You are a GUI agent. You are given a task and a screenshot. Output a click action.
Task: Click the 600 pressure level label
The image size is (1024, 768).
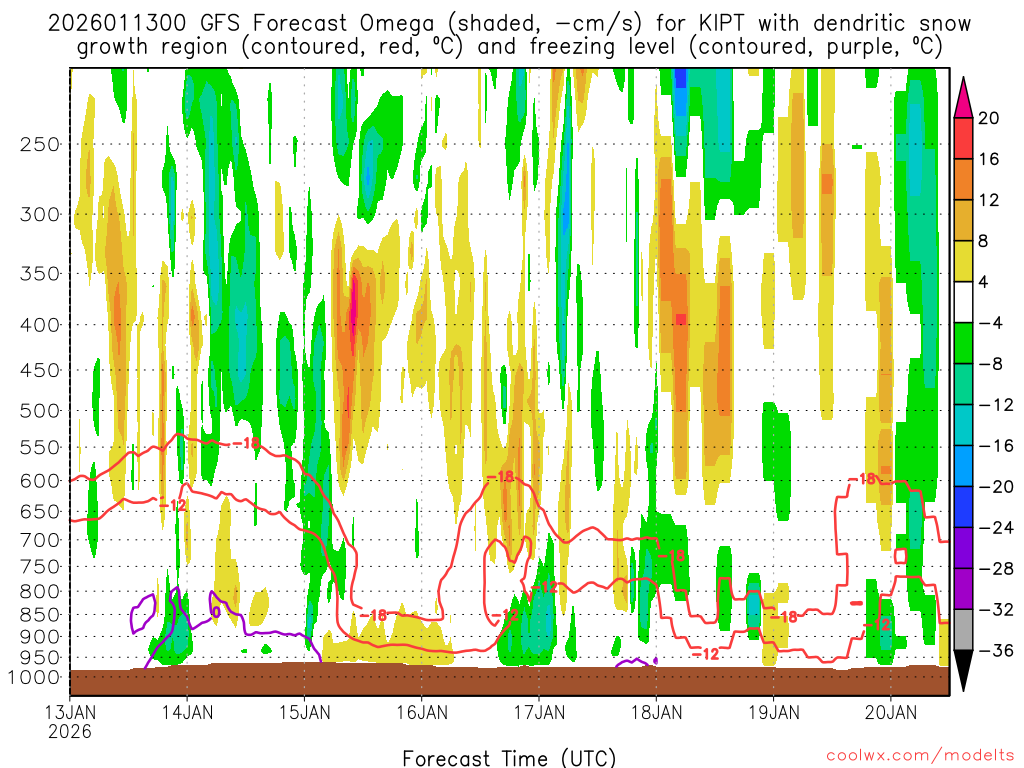click(40, 481)
